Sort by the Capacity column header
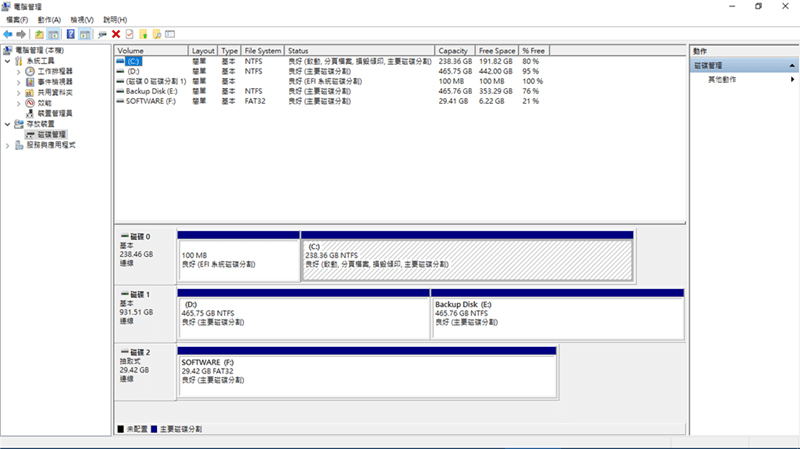 click(x=455, y=51)
